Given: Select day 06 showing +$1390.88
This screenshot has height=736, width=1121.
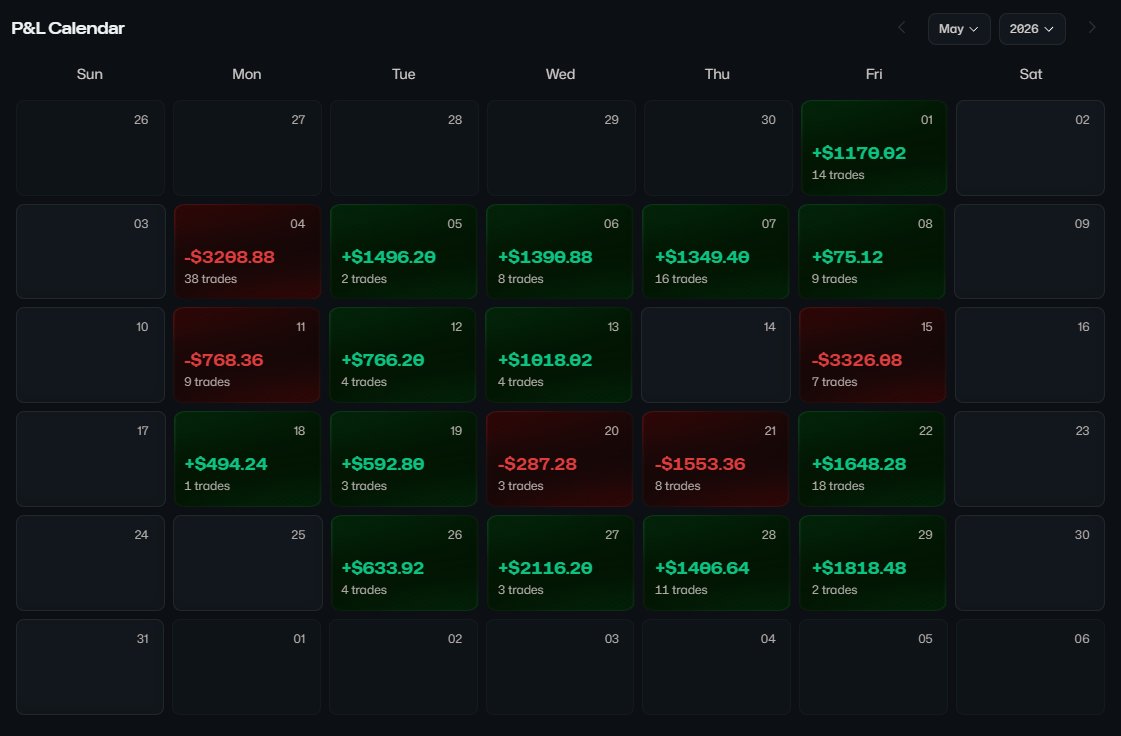Looking at the screenshot, I should pyautogui.click(x=560, y=252).
